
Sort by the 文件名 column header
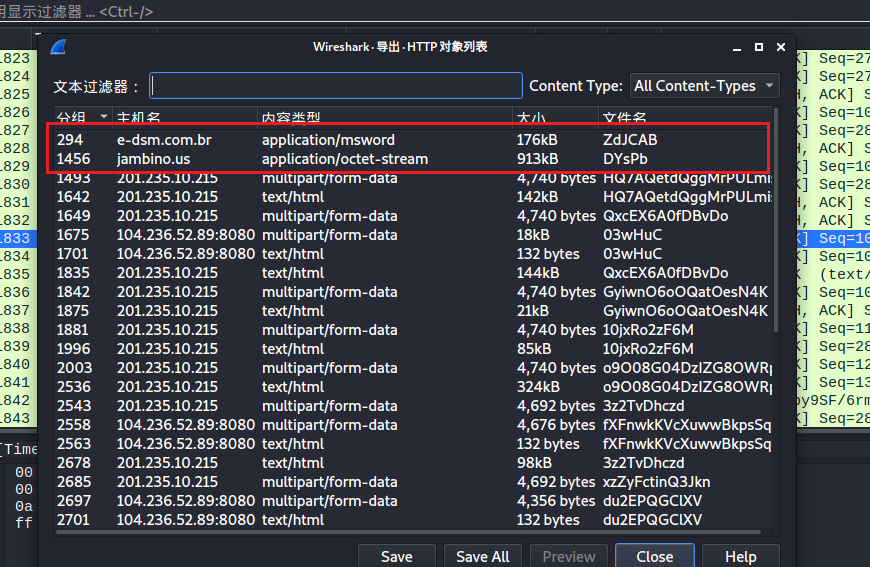pos(625,118)
